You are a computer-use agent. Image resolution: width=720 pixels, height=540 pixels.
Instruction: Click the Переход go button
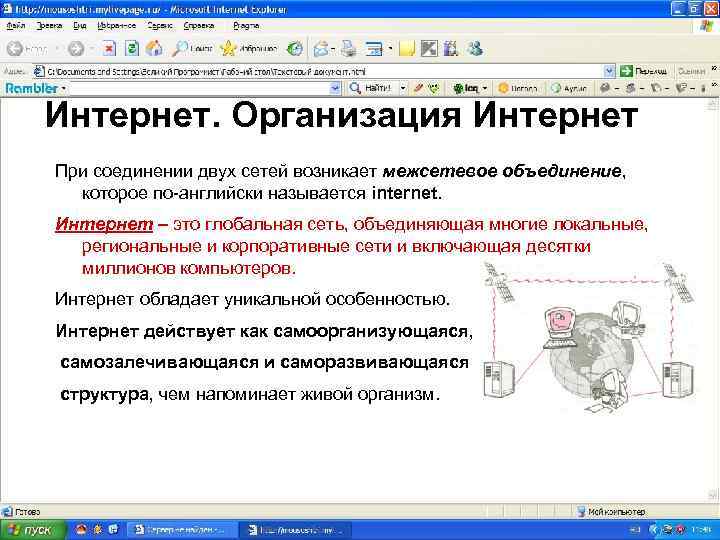click(643, 71)
